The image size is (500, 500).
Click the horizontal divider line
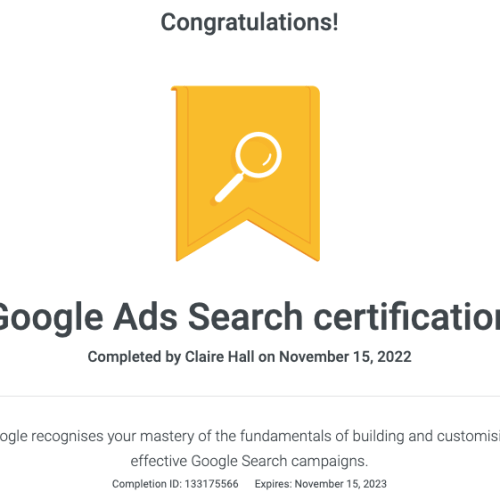pyautogui.click(x=250, y=396)
